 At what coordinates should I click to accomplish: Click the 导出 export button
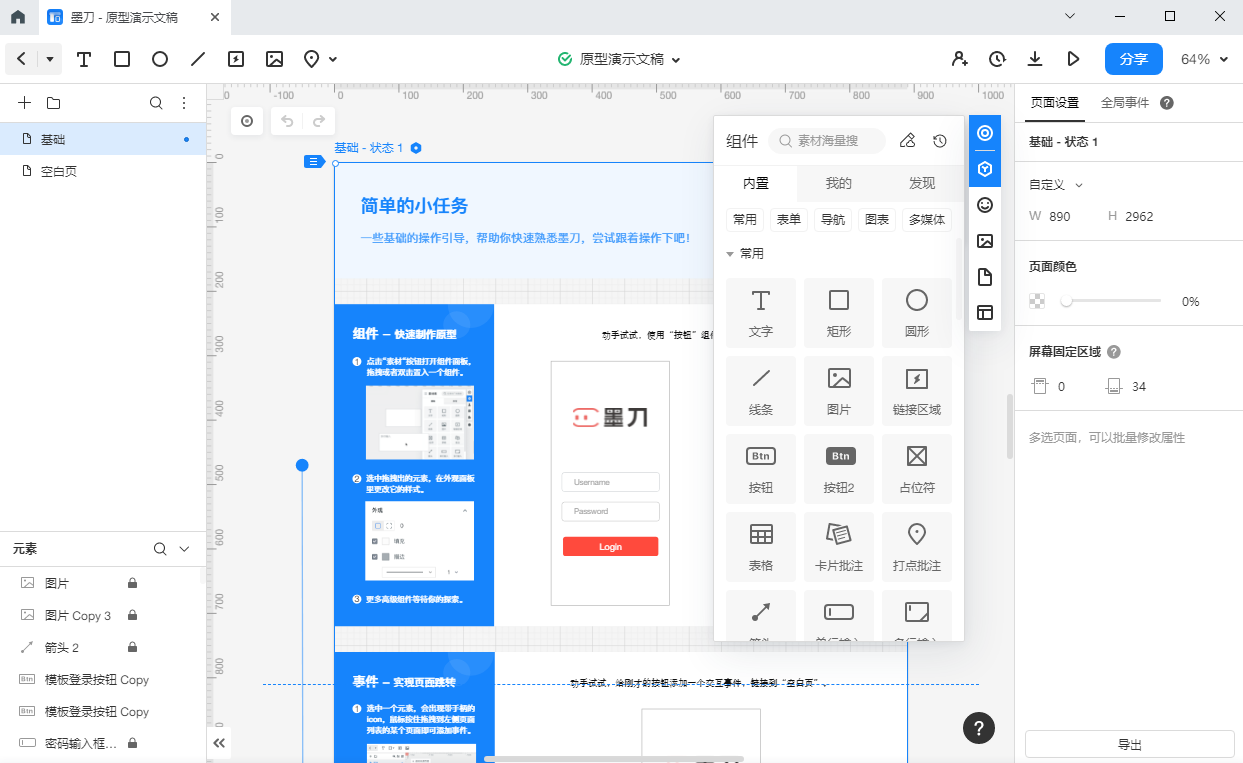(x=1129, y=745)
